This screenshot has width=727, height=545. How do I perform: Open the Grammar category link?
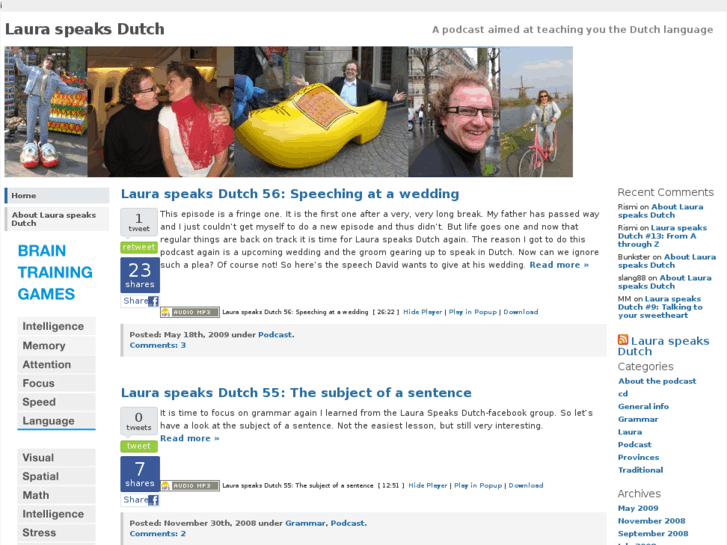638,419
